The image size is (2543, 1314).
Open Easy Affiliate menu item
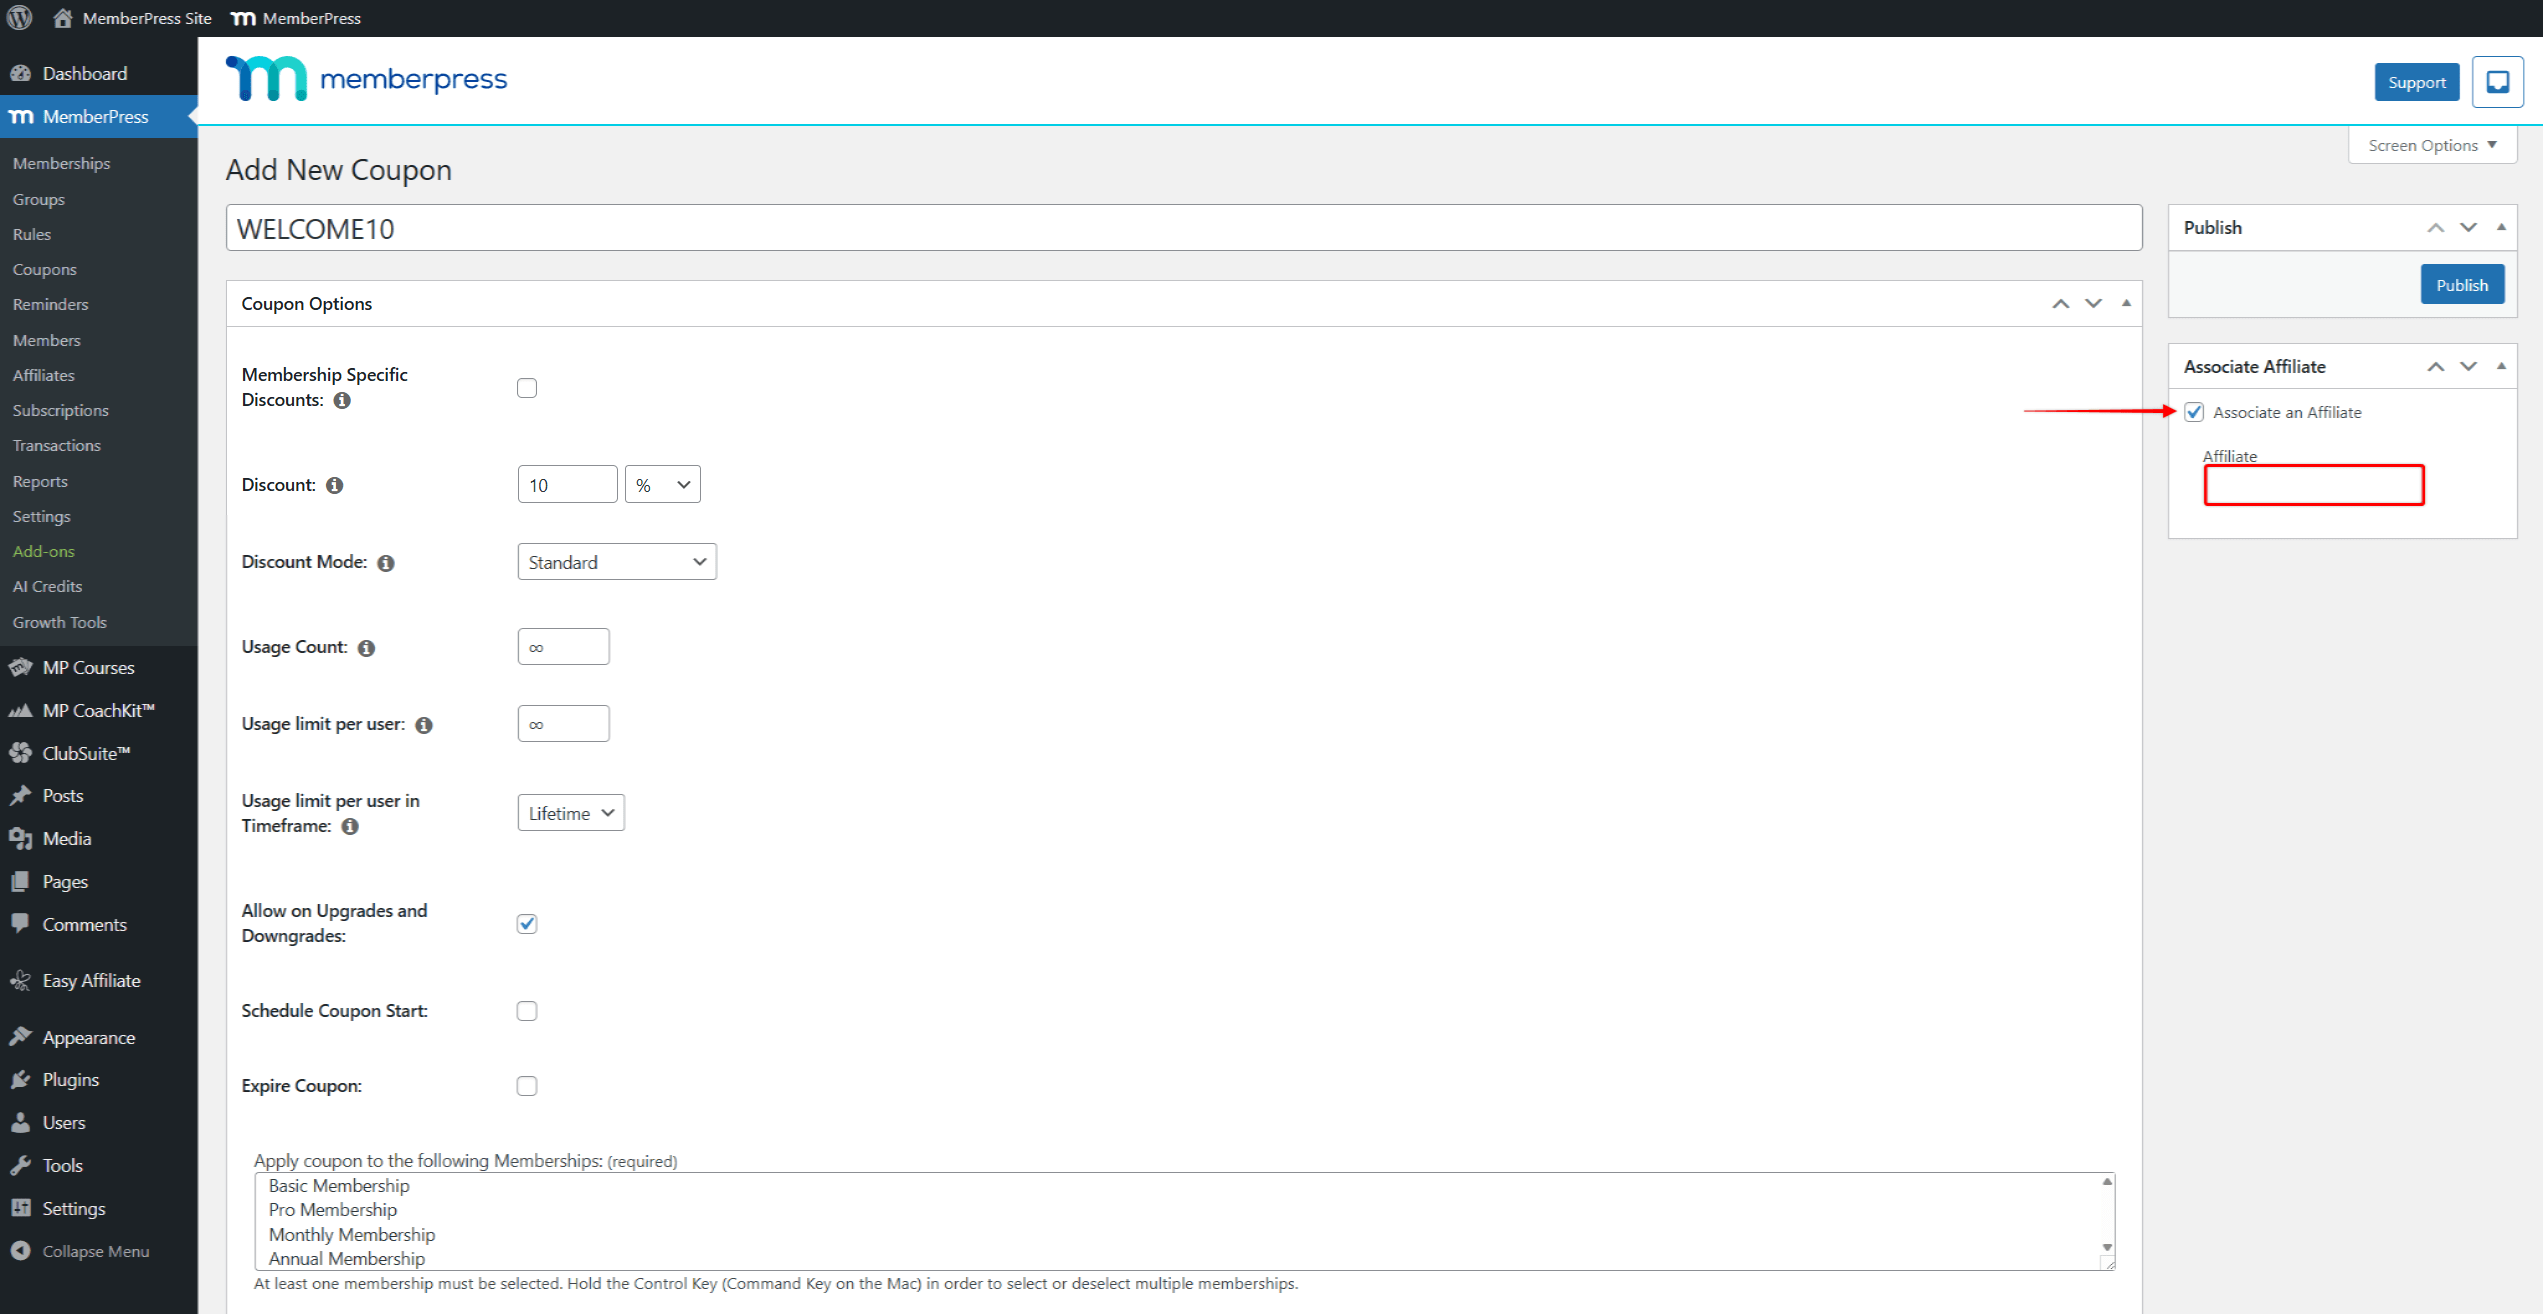[91, 981]
